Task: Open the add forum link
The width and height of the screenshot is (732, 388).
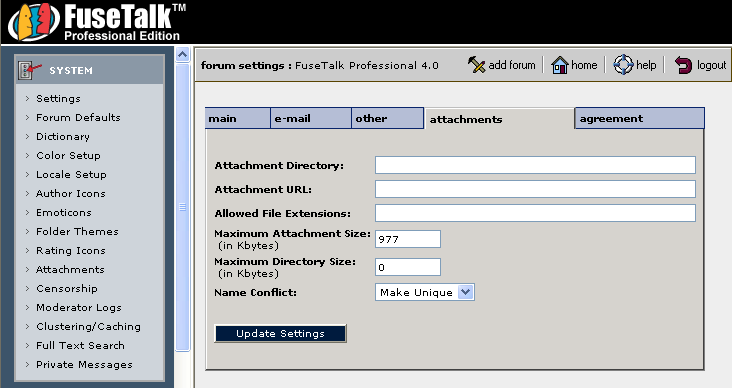Action: click(512, 65)
